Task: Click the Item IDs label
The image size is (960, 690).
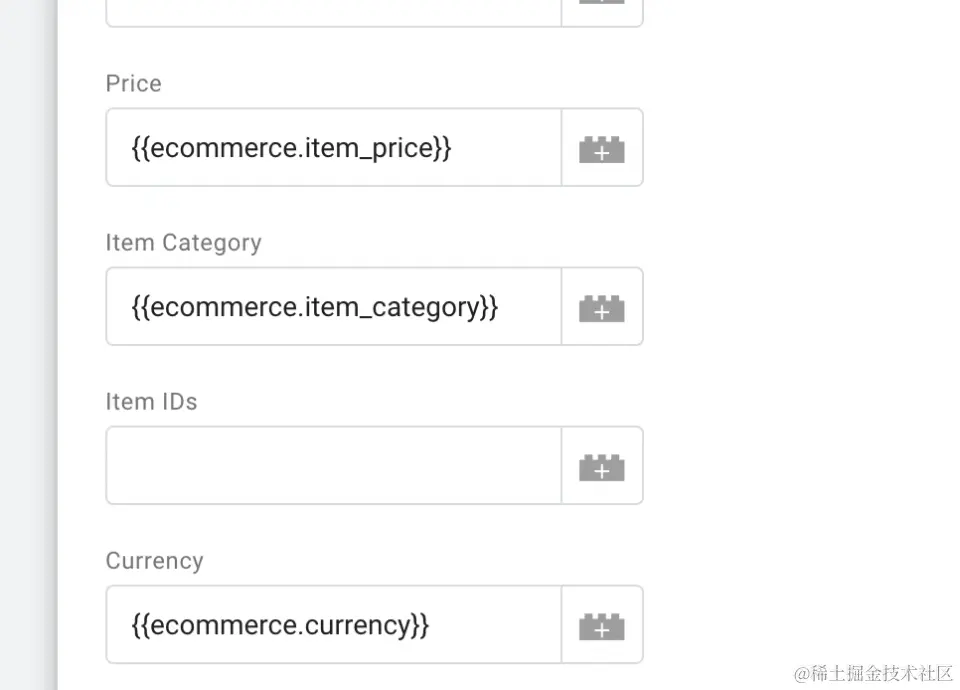Action: [151, 402]
